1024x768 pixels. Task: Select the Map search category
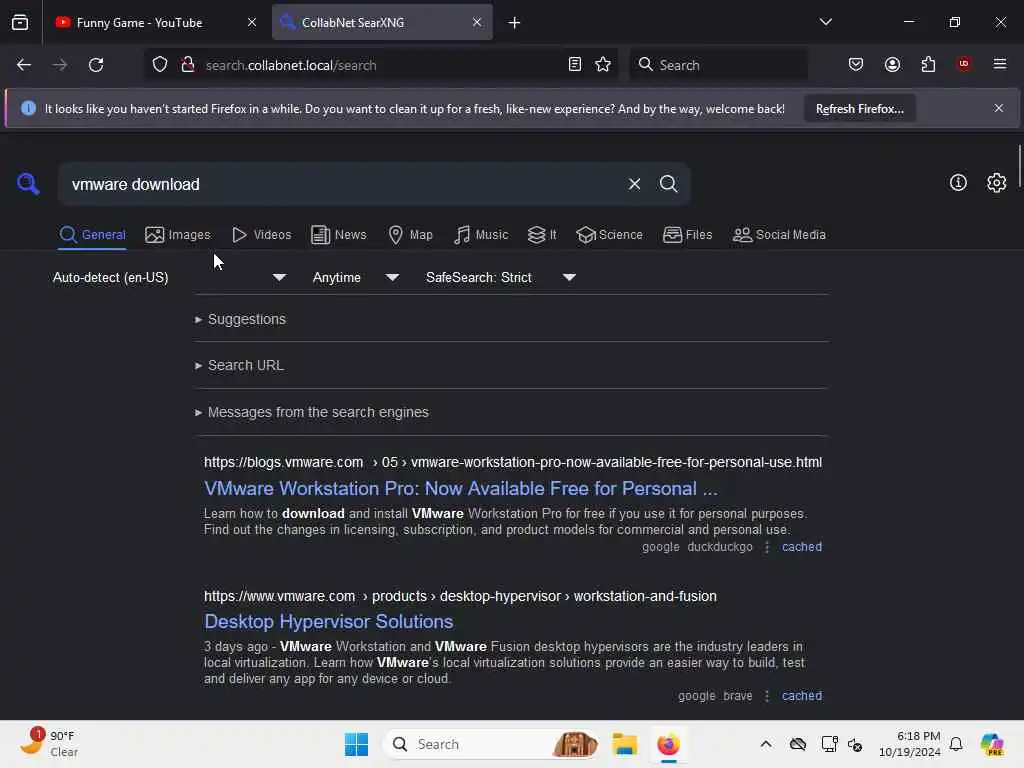tap(410, 234)
